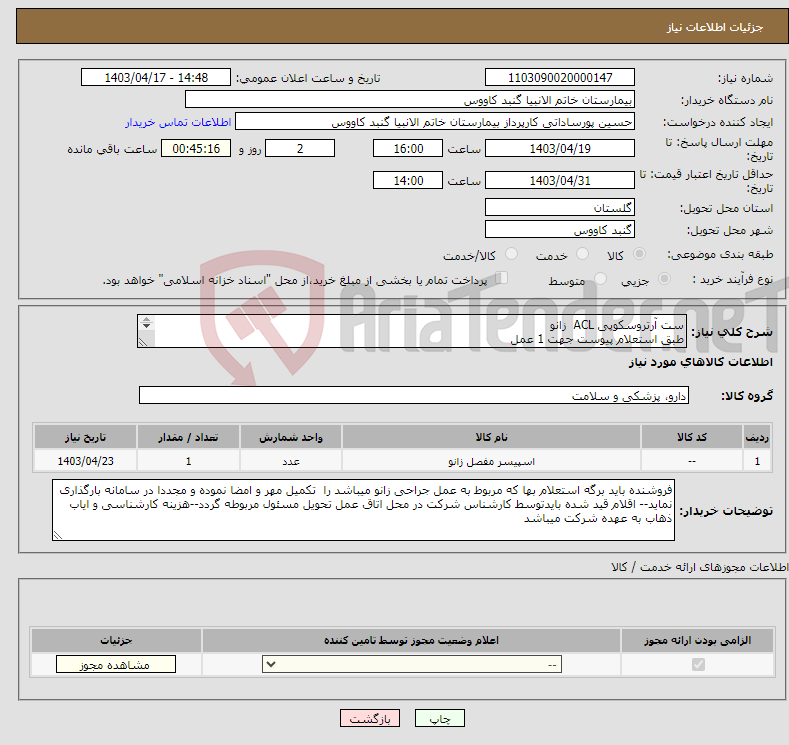
Task: Click the ساعت باقی مانده label
Action: (112, 149)
